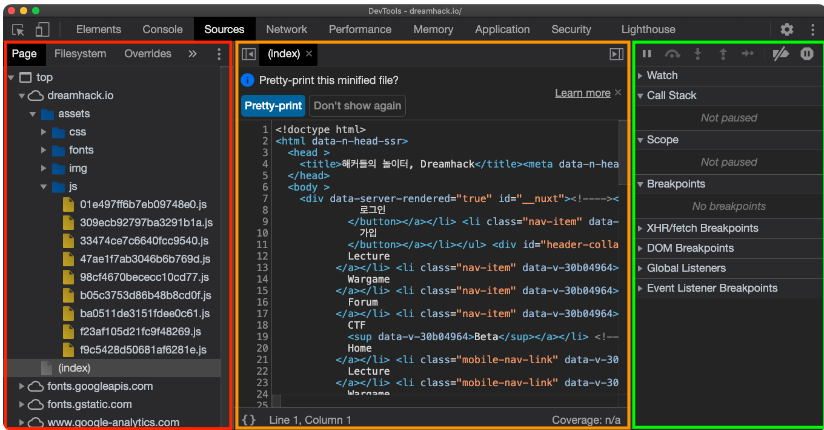This screenshot has width=824, height=430.
Task: Dismiss the pretty-print infobar
Action: pos(618,93)
